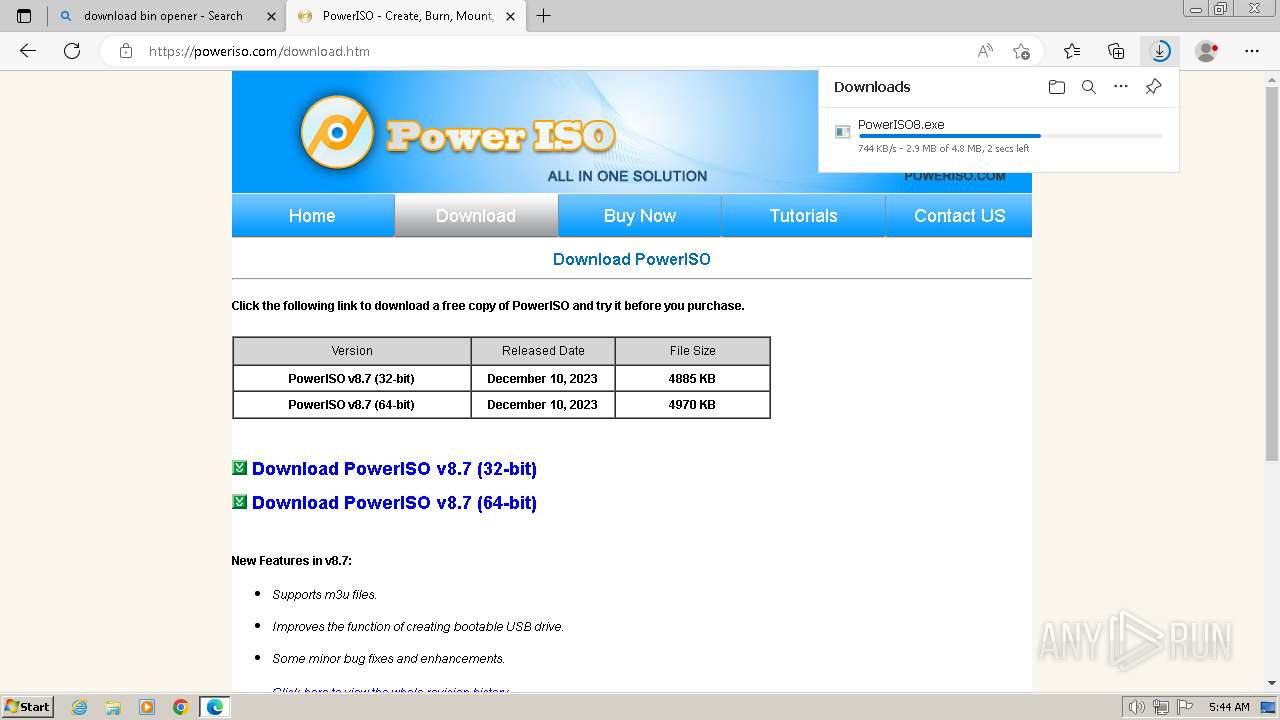Click the 4885 KB file size cell
1280x720 pixels.
[692, 379]
